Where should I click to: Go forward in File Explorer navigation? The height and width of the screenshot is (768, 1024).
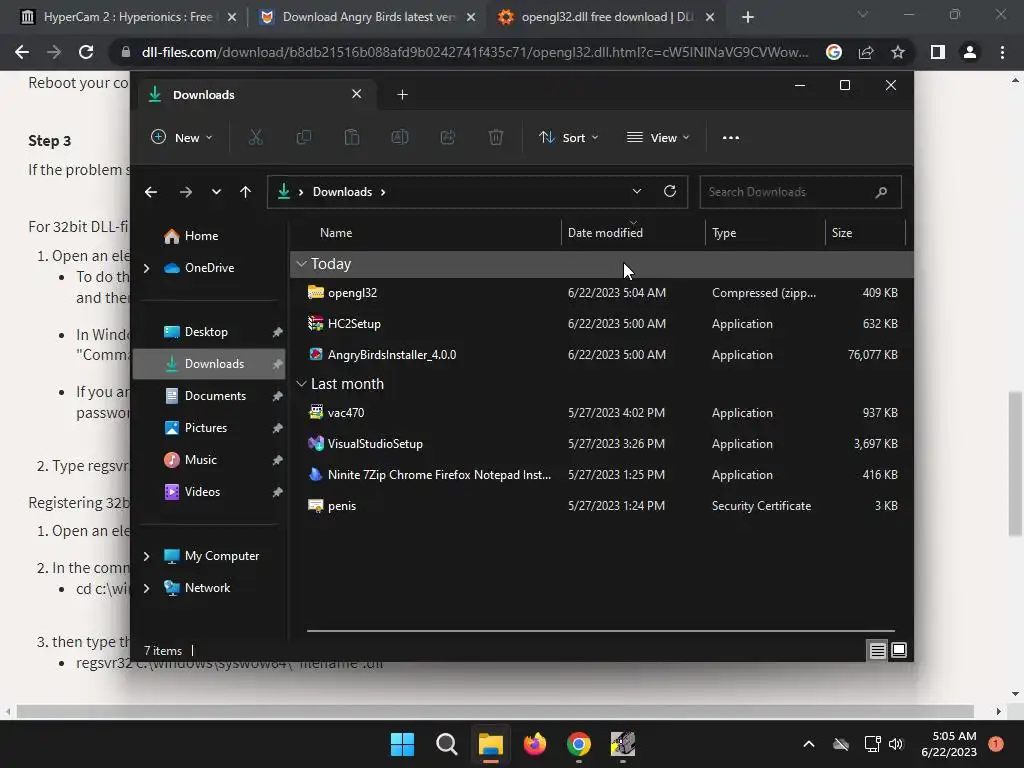point(185,192)
